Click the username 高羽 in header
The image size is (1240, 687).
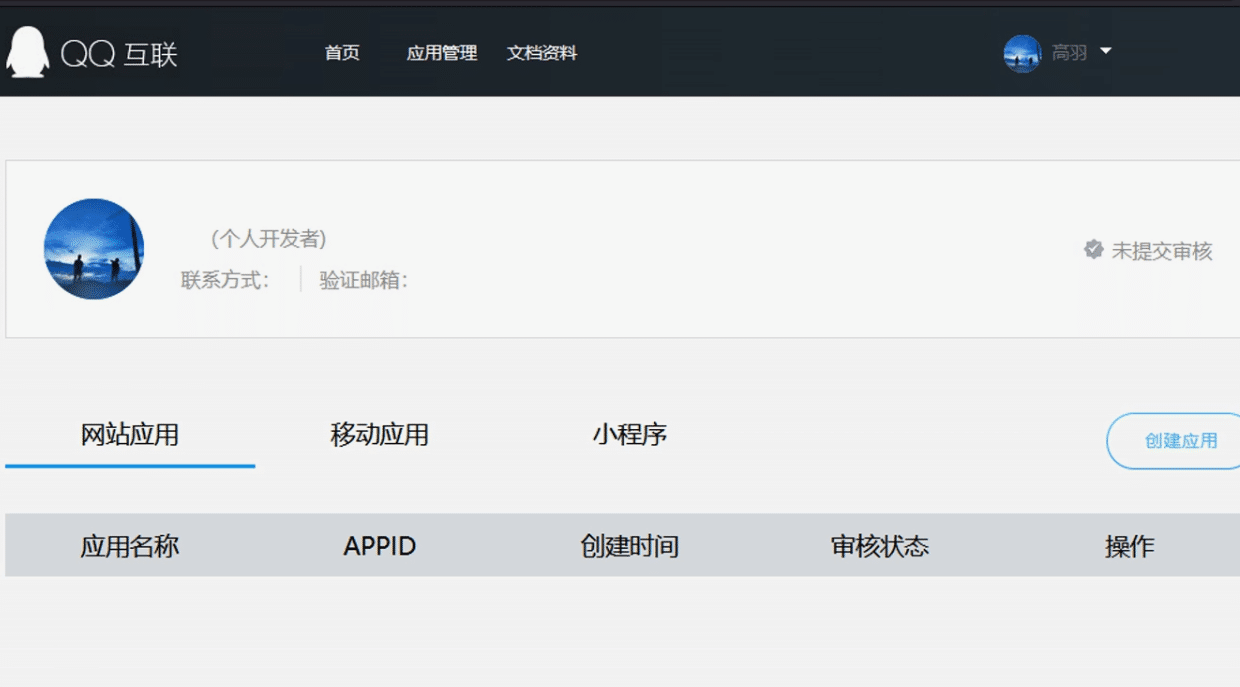(x=1069, y=53)
